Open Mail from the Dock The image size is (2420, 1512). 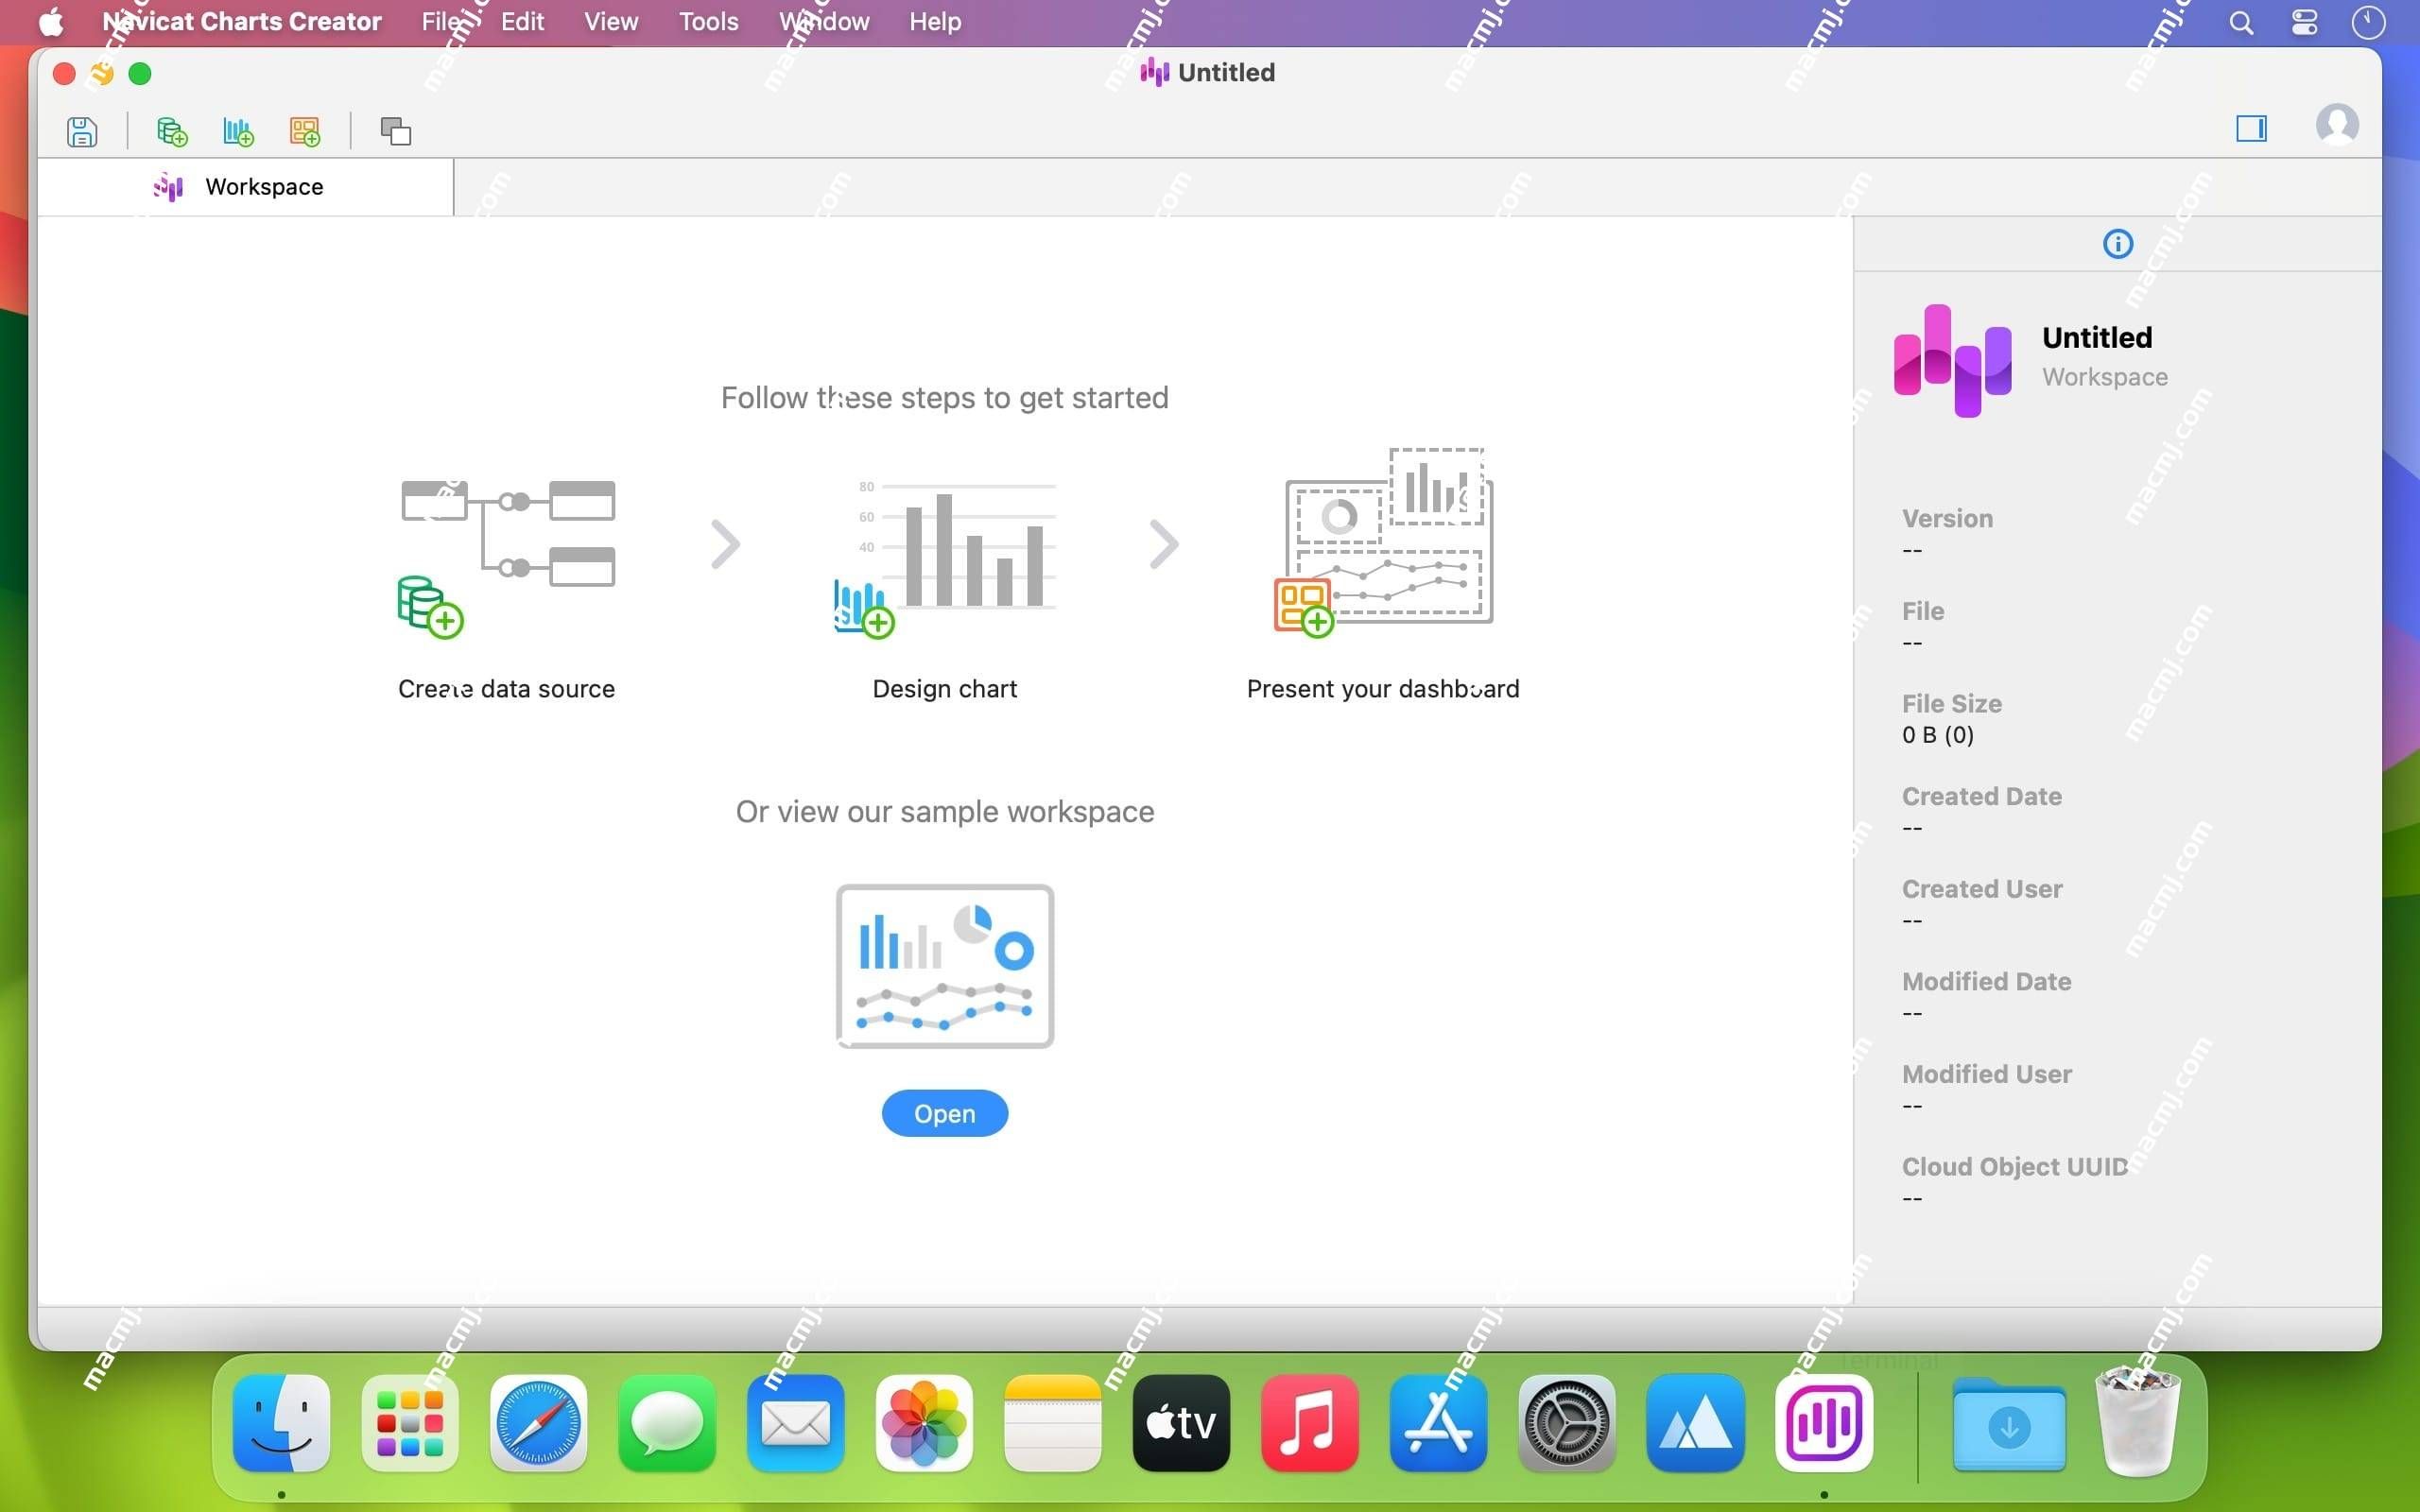click(795, 1422)
